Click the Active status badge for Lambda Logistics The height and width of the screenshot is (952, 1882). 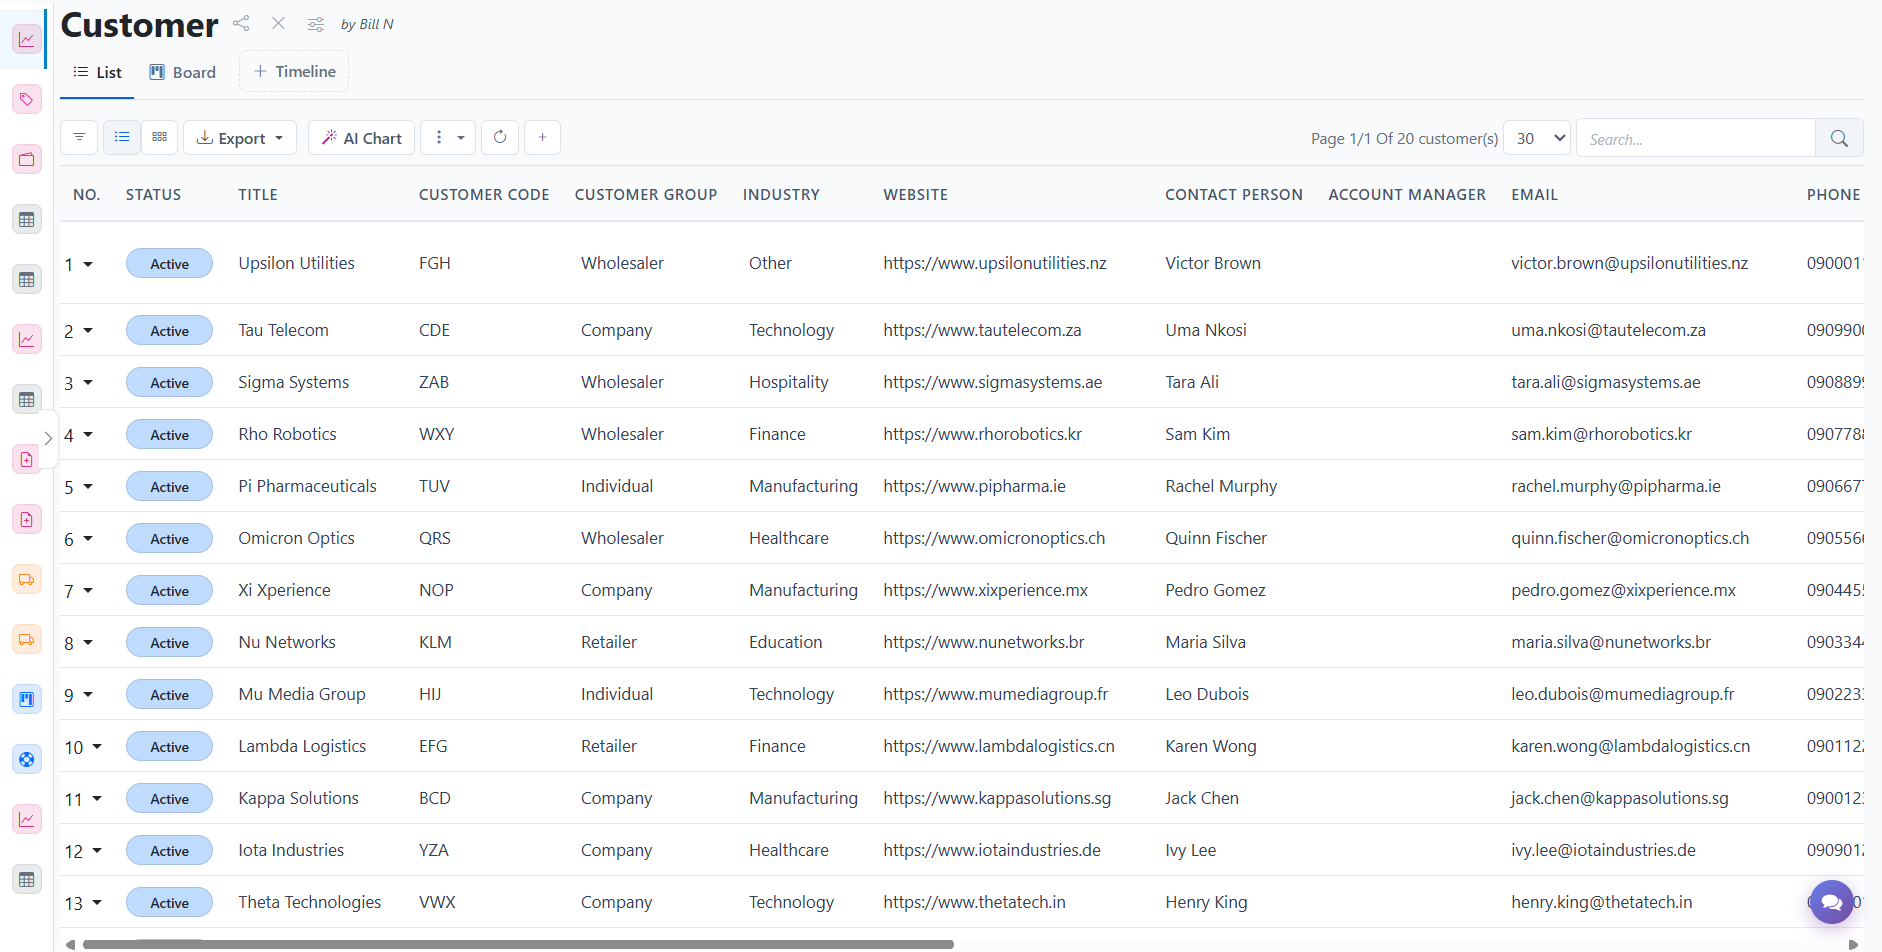click(x=169, y=746)
